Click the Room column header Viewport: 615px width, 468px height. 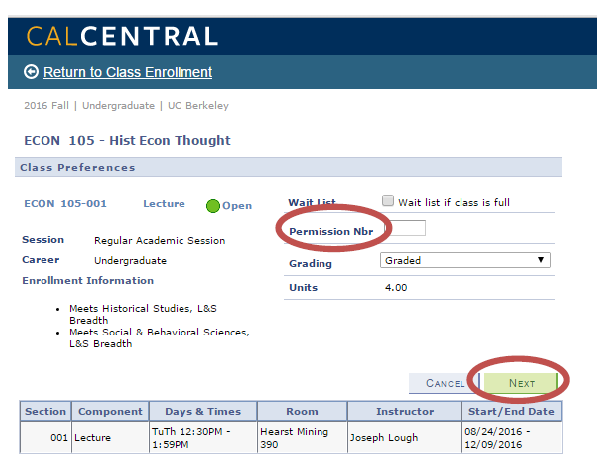pyautogui.click(x=302, y=412)
